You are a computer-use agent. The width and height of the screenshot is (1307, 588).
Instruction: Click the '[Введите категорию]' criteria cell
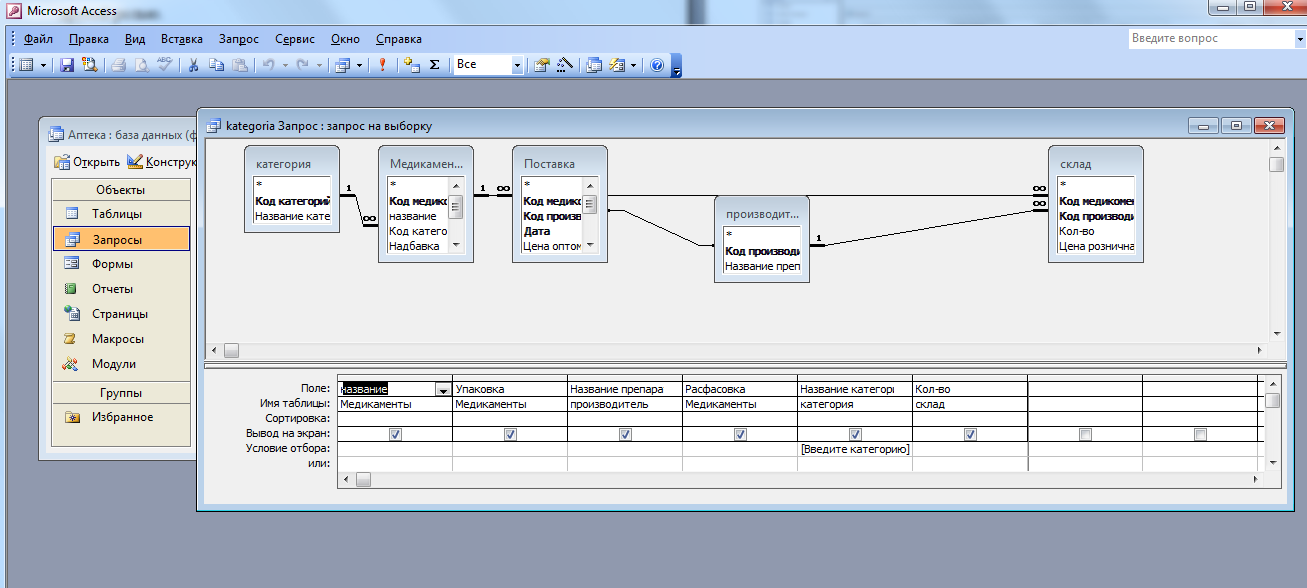[855, 450]
